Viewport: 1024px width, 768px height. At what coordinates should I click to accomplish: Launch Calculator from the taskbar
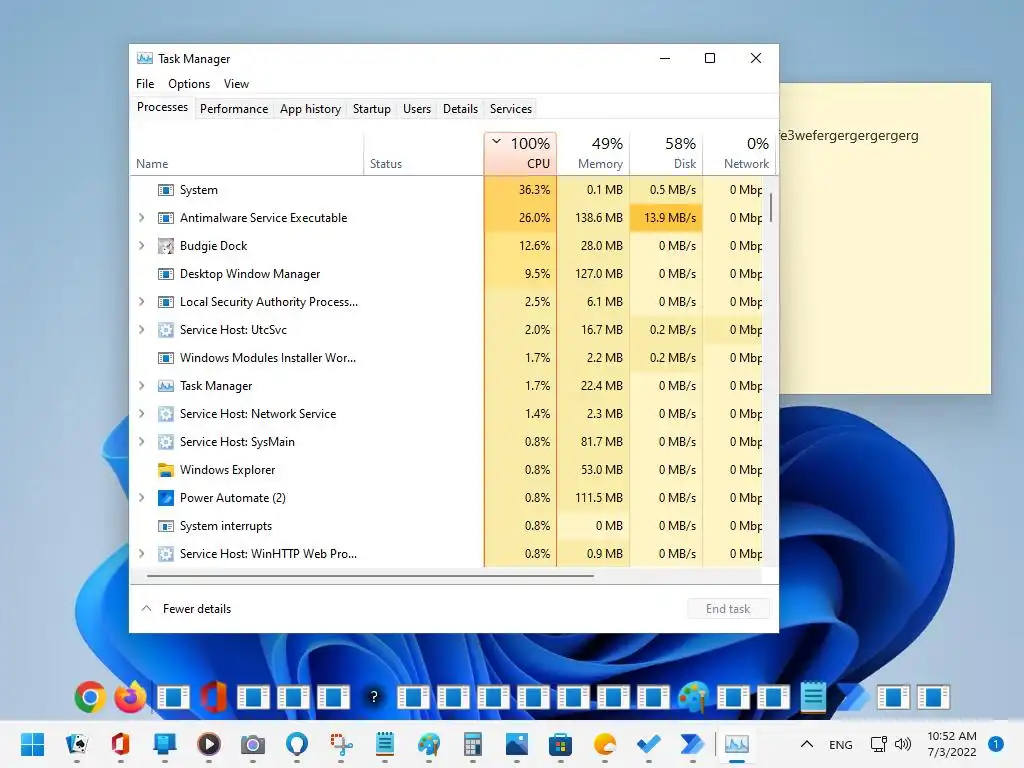473,744
